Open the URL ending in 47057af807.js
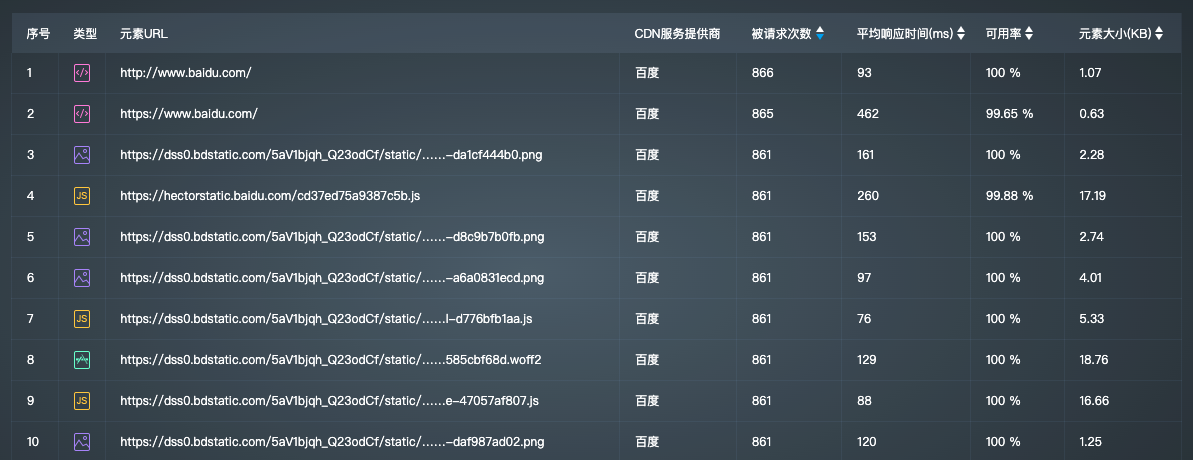 coord(329,401)
